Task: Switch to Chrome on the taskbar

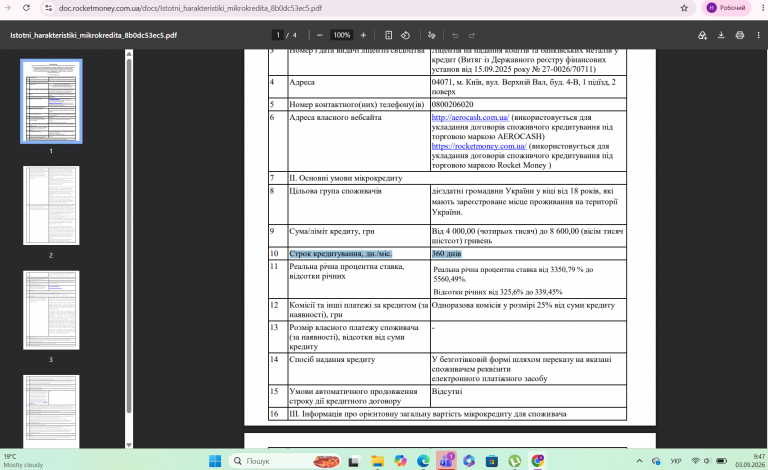Action: coord(538,461)
